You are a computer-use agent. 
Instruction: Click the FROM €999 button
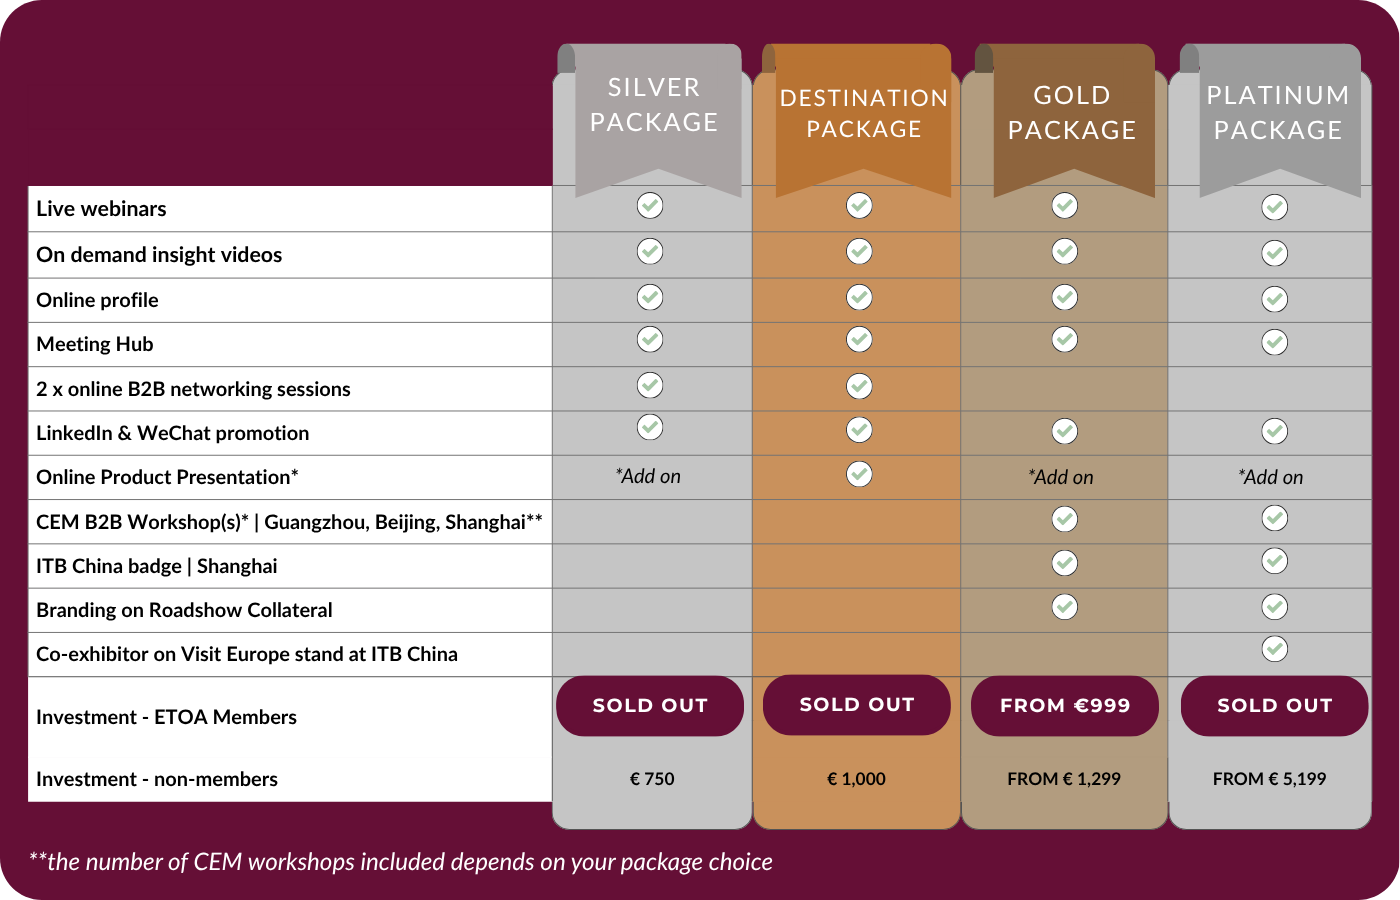[1065, 706]
